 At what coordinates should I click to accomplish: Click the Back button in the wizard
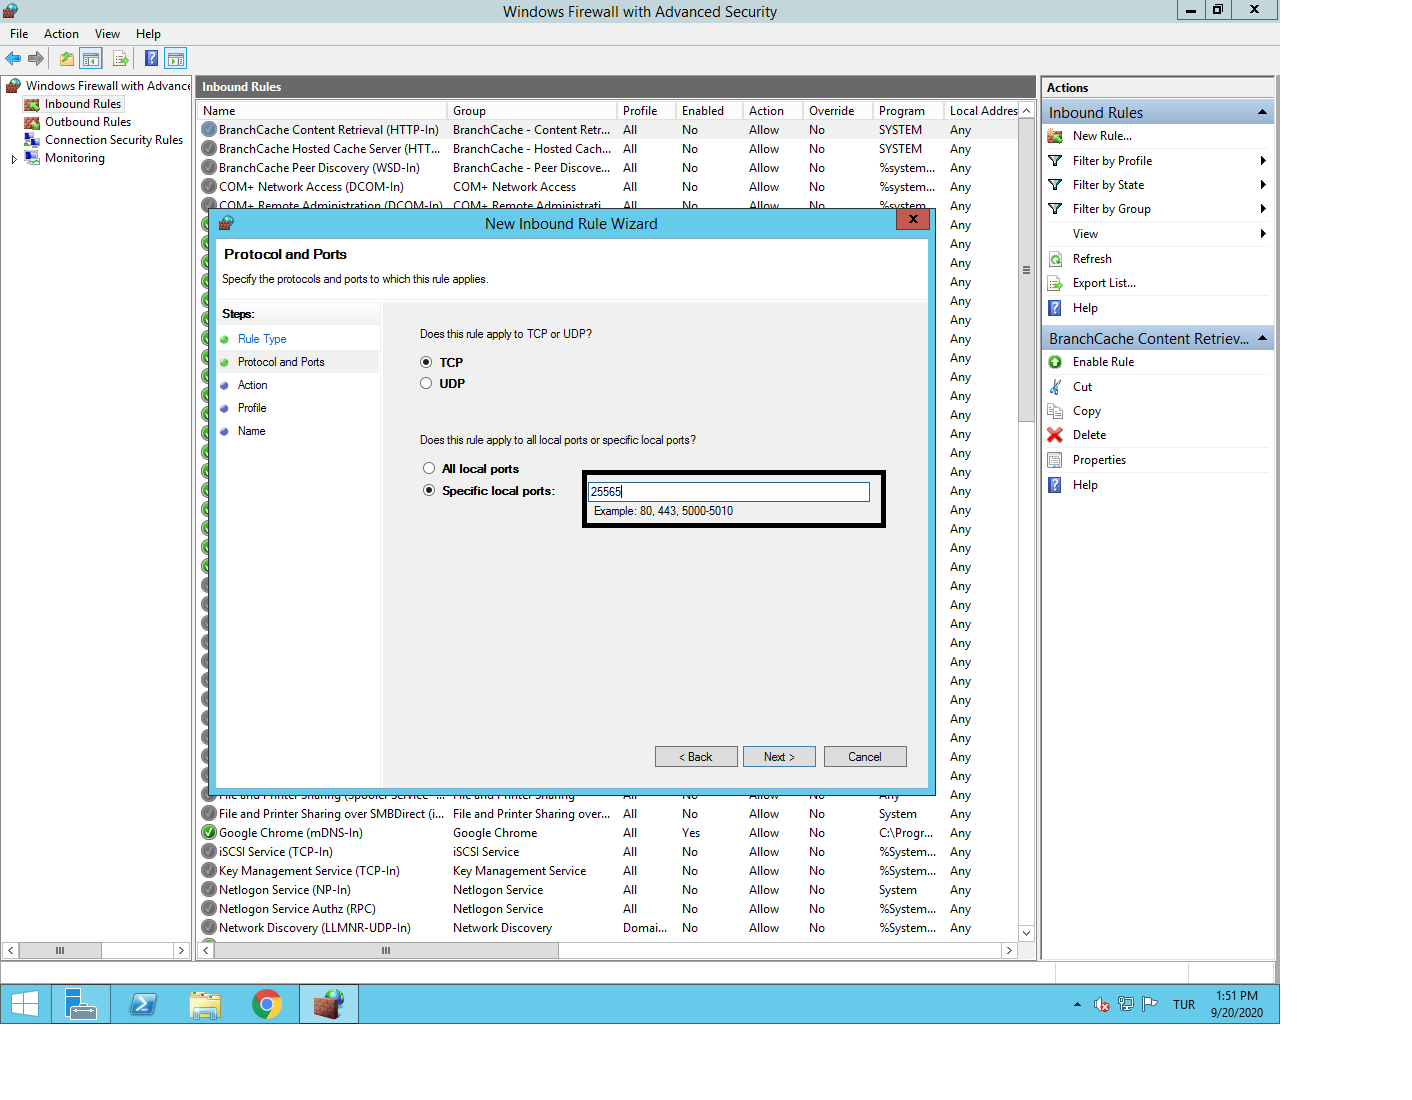pos(696,757)
